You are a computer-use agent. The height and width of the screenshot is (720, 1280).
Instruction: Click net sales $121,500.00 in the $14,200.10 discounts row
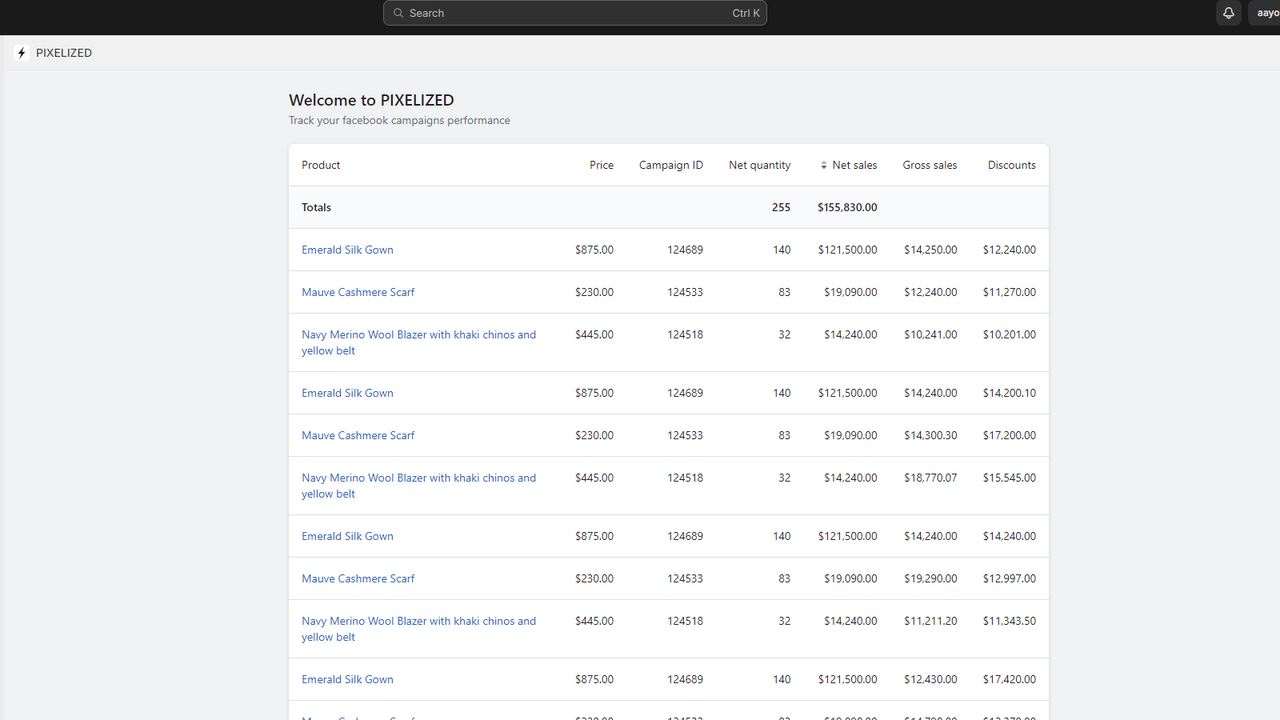(x=847, y=393)
